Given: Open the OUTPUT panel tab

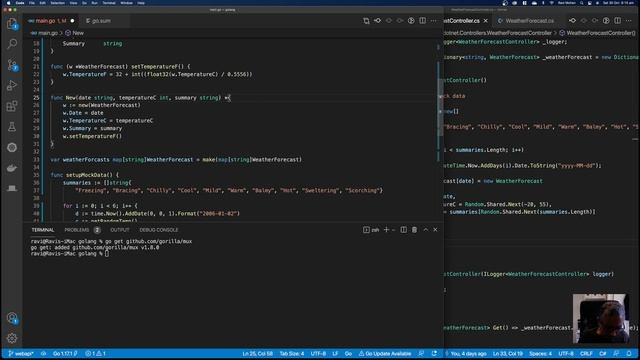Looking at the screenshot, I should (x=120, y=230).
